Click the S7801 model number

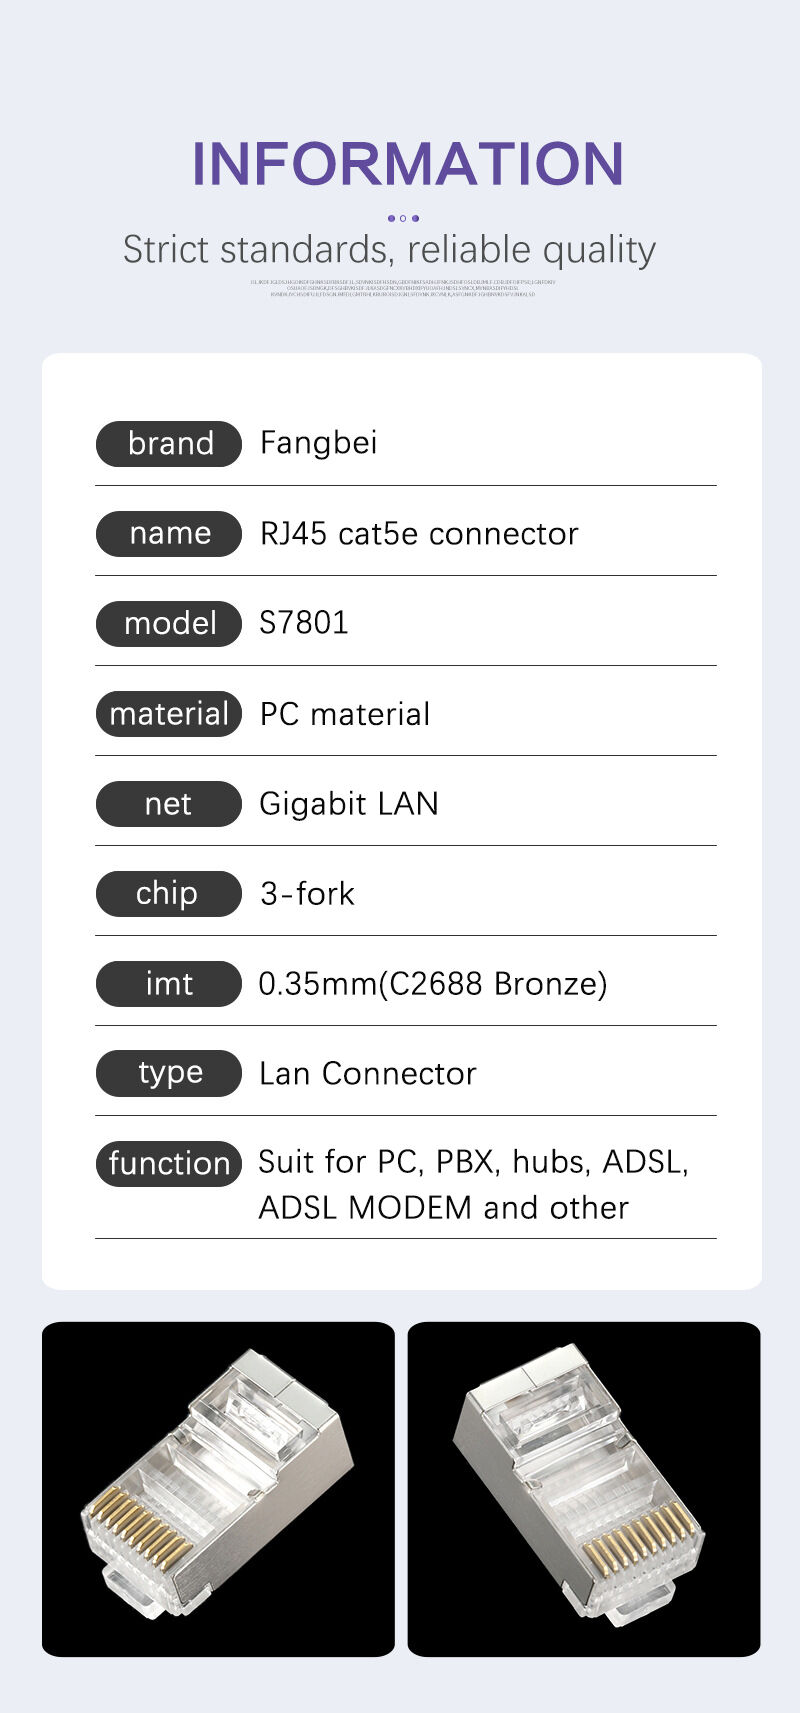pyautogui.click(x=303, y=623)
